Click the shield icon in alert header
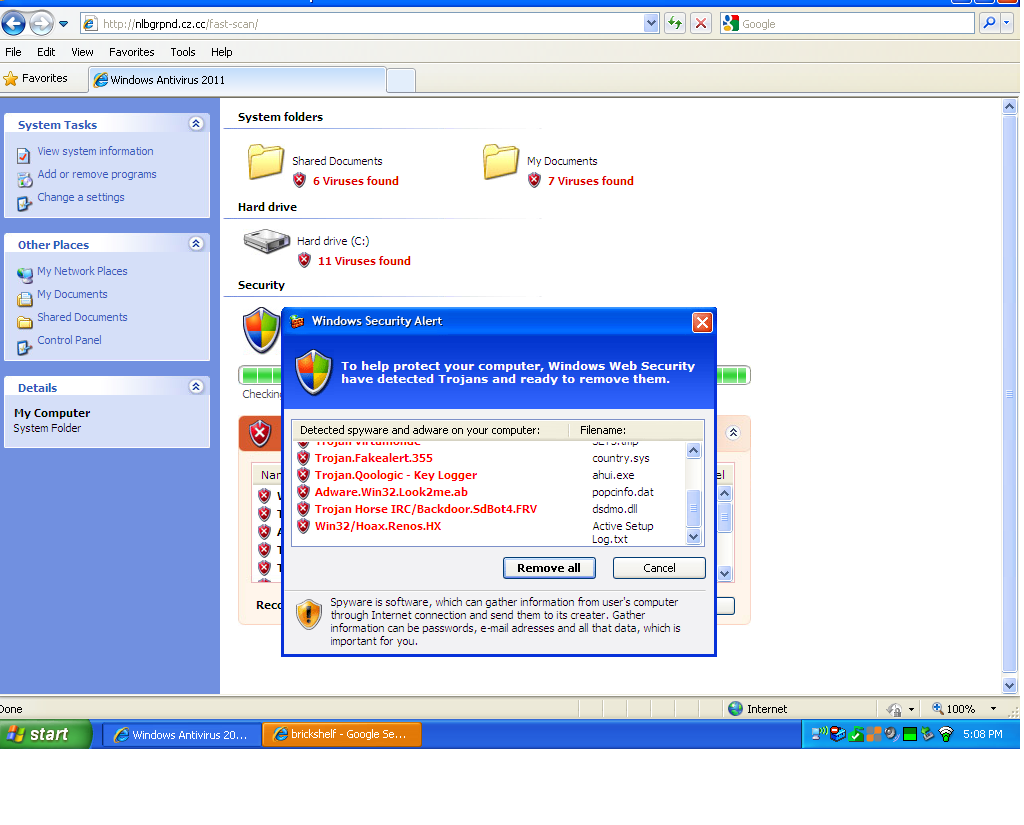This screenshot has height=825, width=1024. point(313,372)
